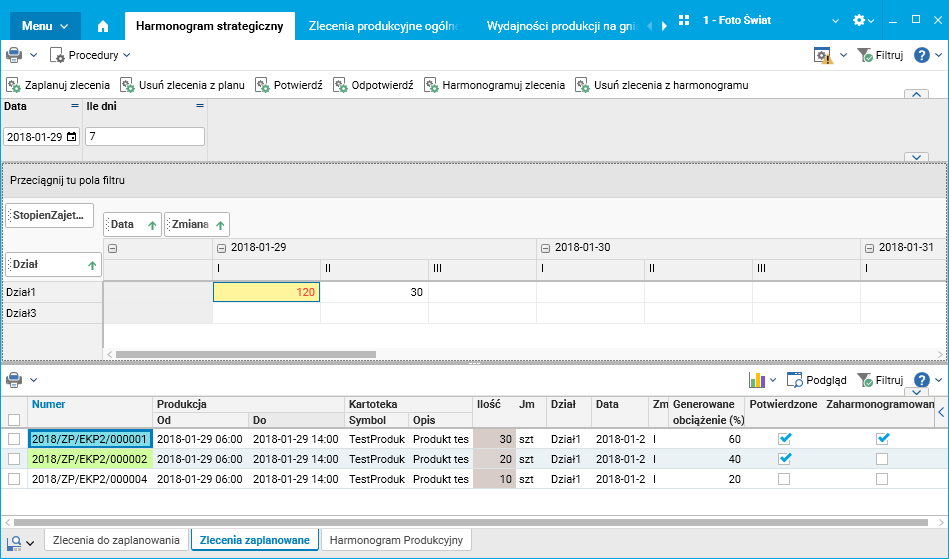Open calendar picker in Data field
This screenshot has width=949, height=559.
[71, 137]
